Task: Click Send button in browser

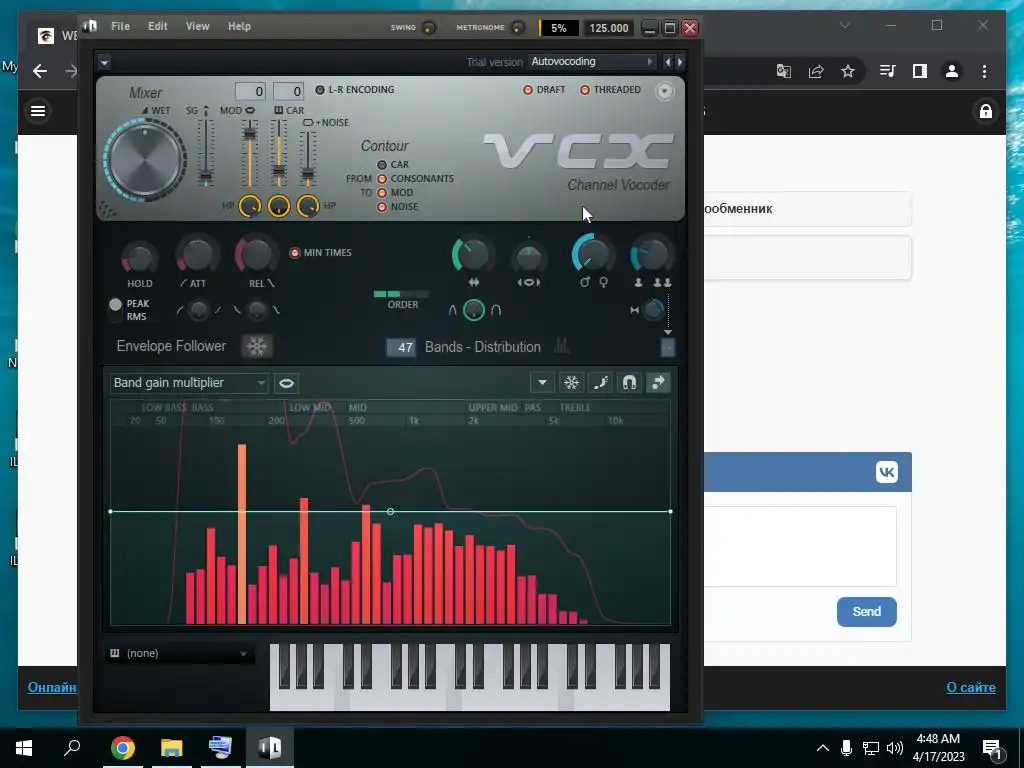Action: pyautogui.click(x=867, y=612)
